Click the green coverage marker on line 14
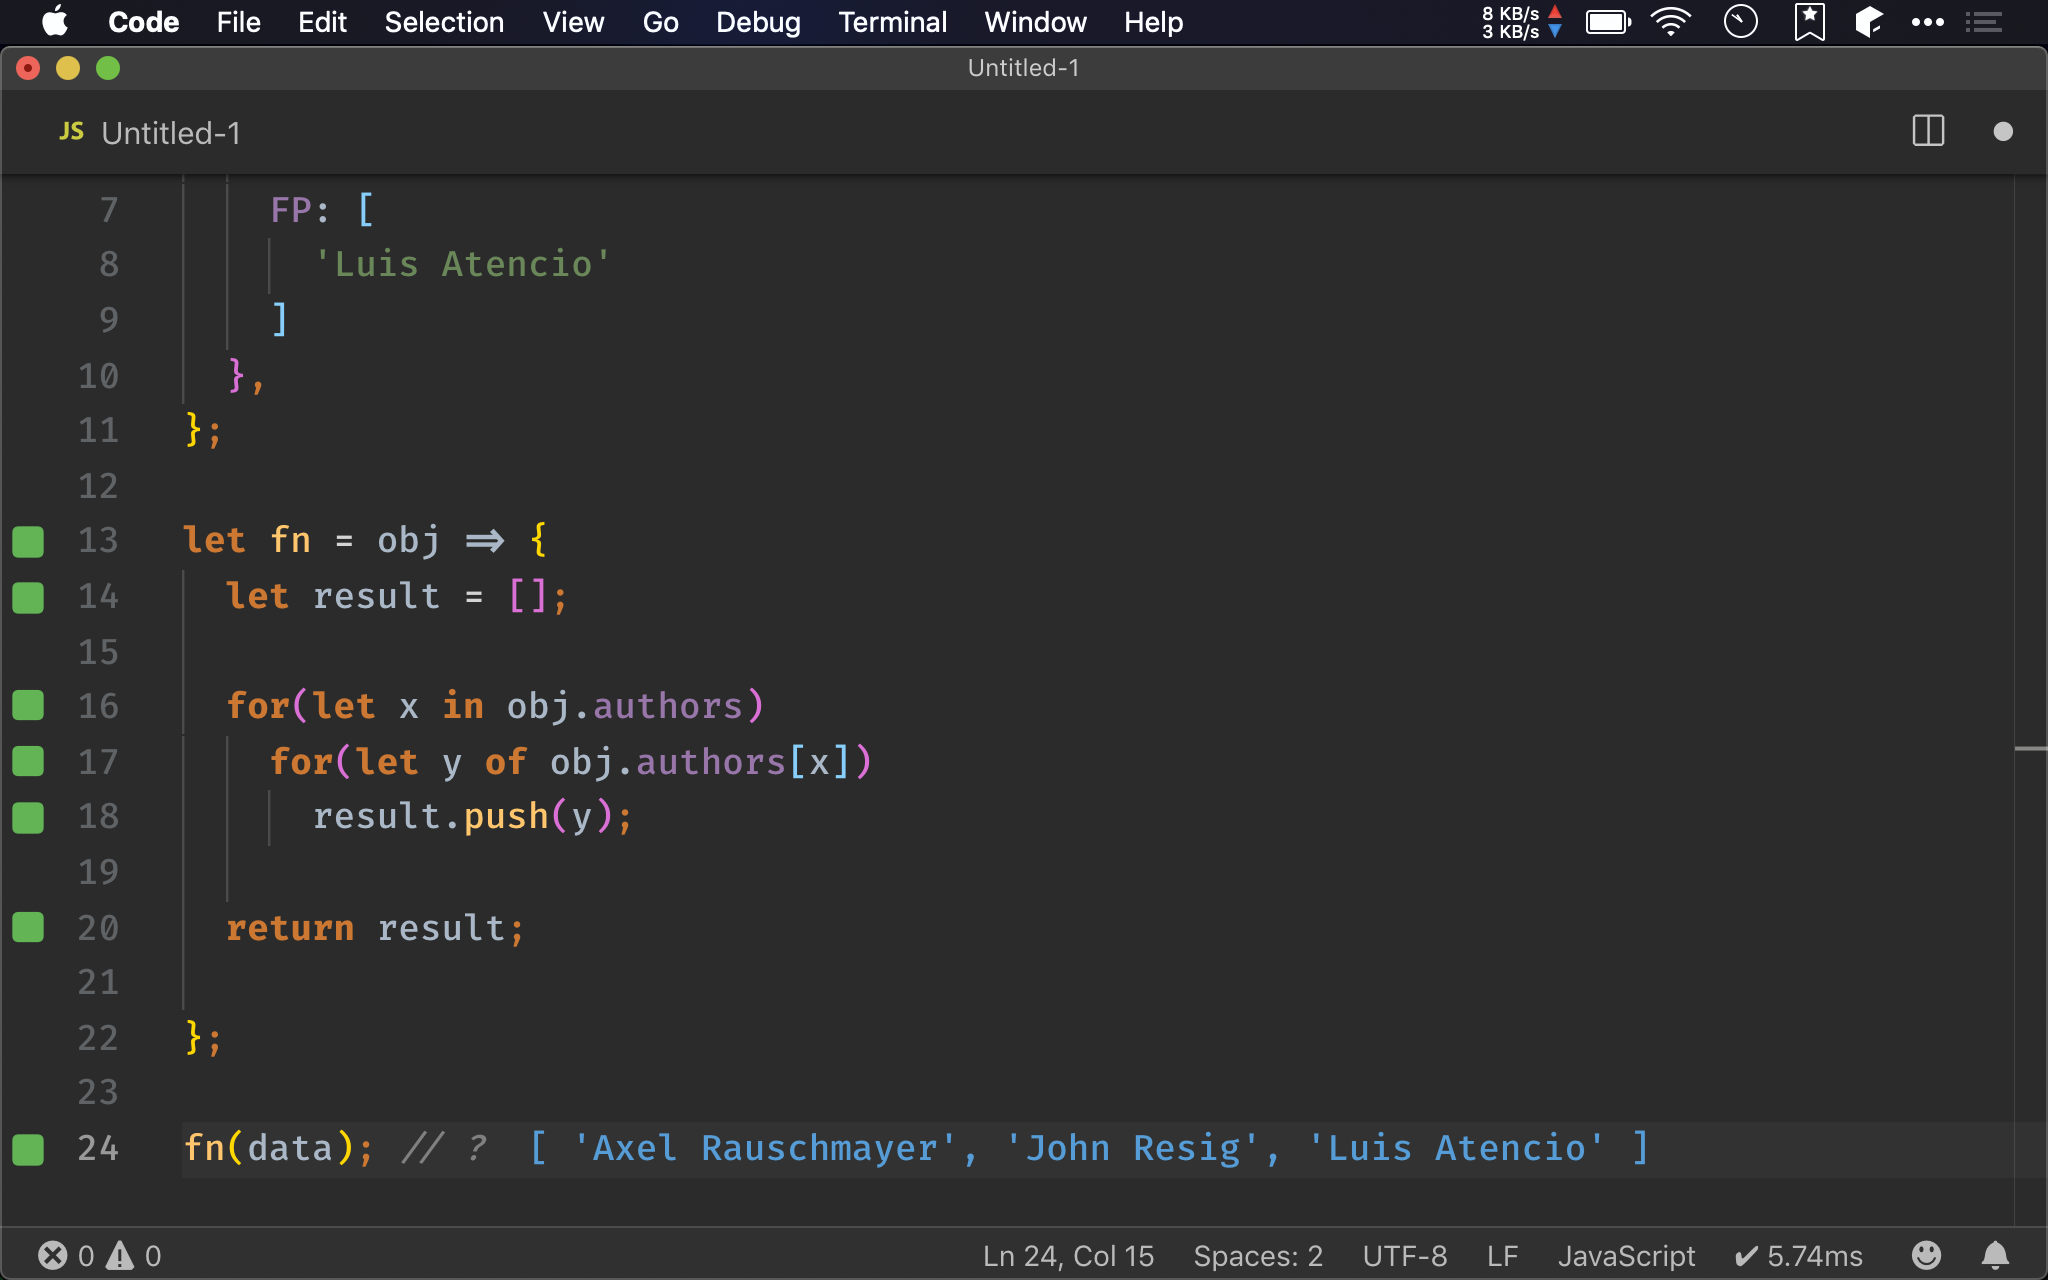The image size is (2048, 1280). [x=28, y=597]
